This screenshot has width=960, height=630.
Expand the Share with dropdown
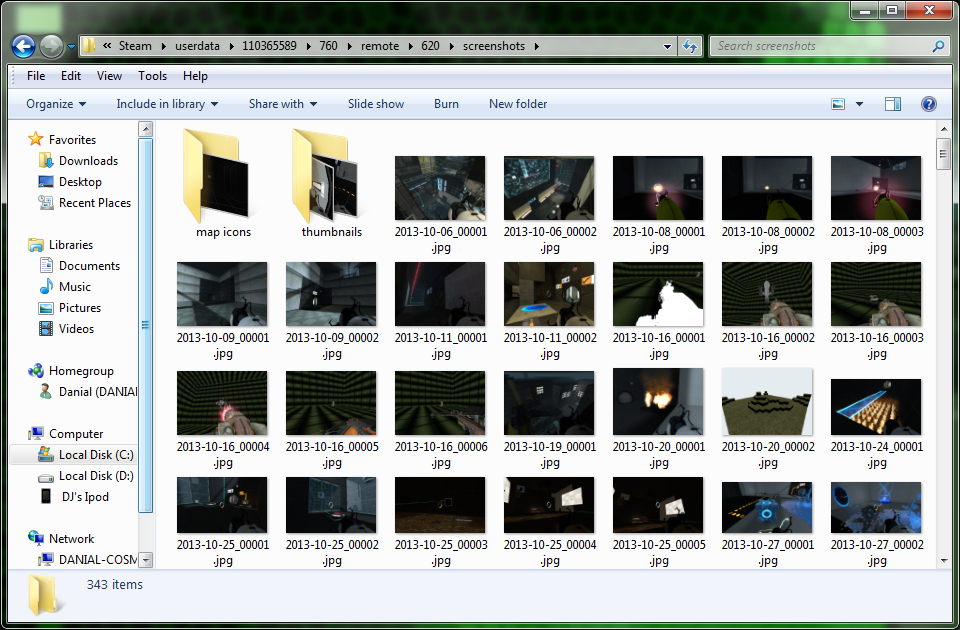pyautogui.click(x=283, y=104)
